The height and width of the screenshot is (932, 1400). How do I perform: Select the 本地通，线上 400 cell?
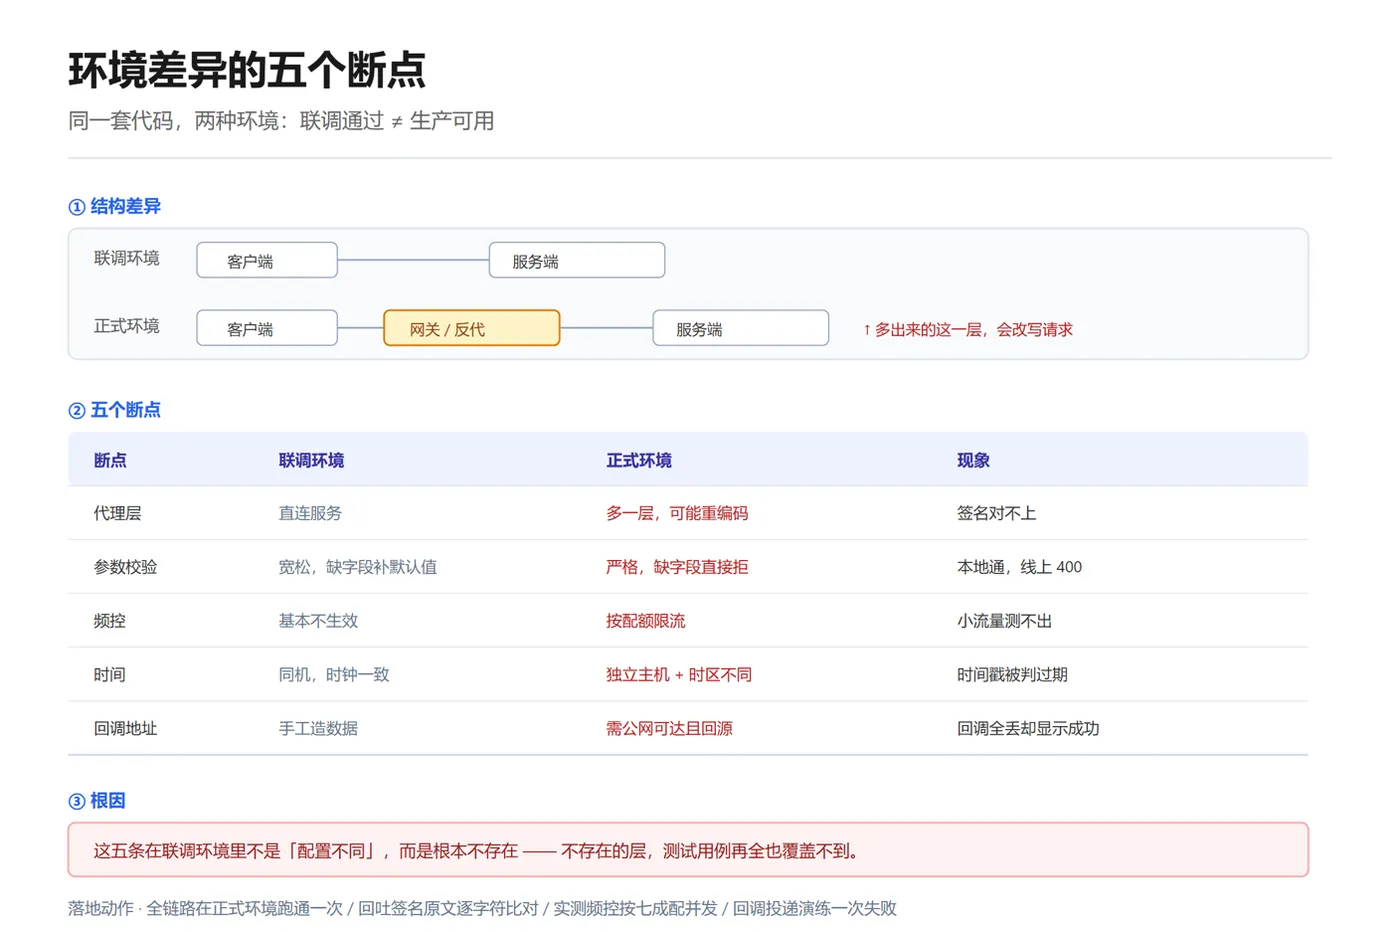[x=1019, y=567]
